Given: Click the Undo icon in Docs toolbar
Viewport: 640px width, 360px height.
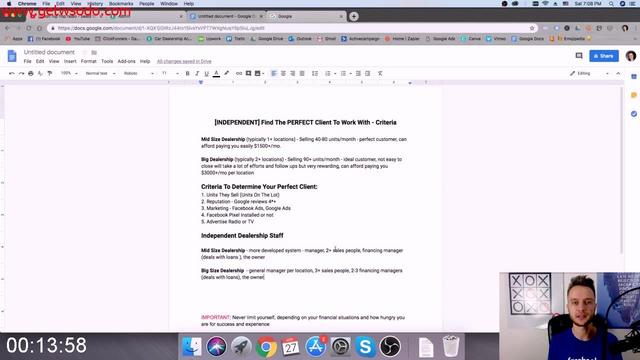Looking at the screenshot, I should point(12,73).
